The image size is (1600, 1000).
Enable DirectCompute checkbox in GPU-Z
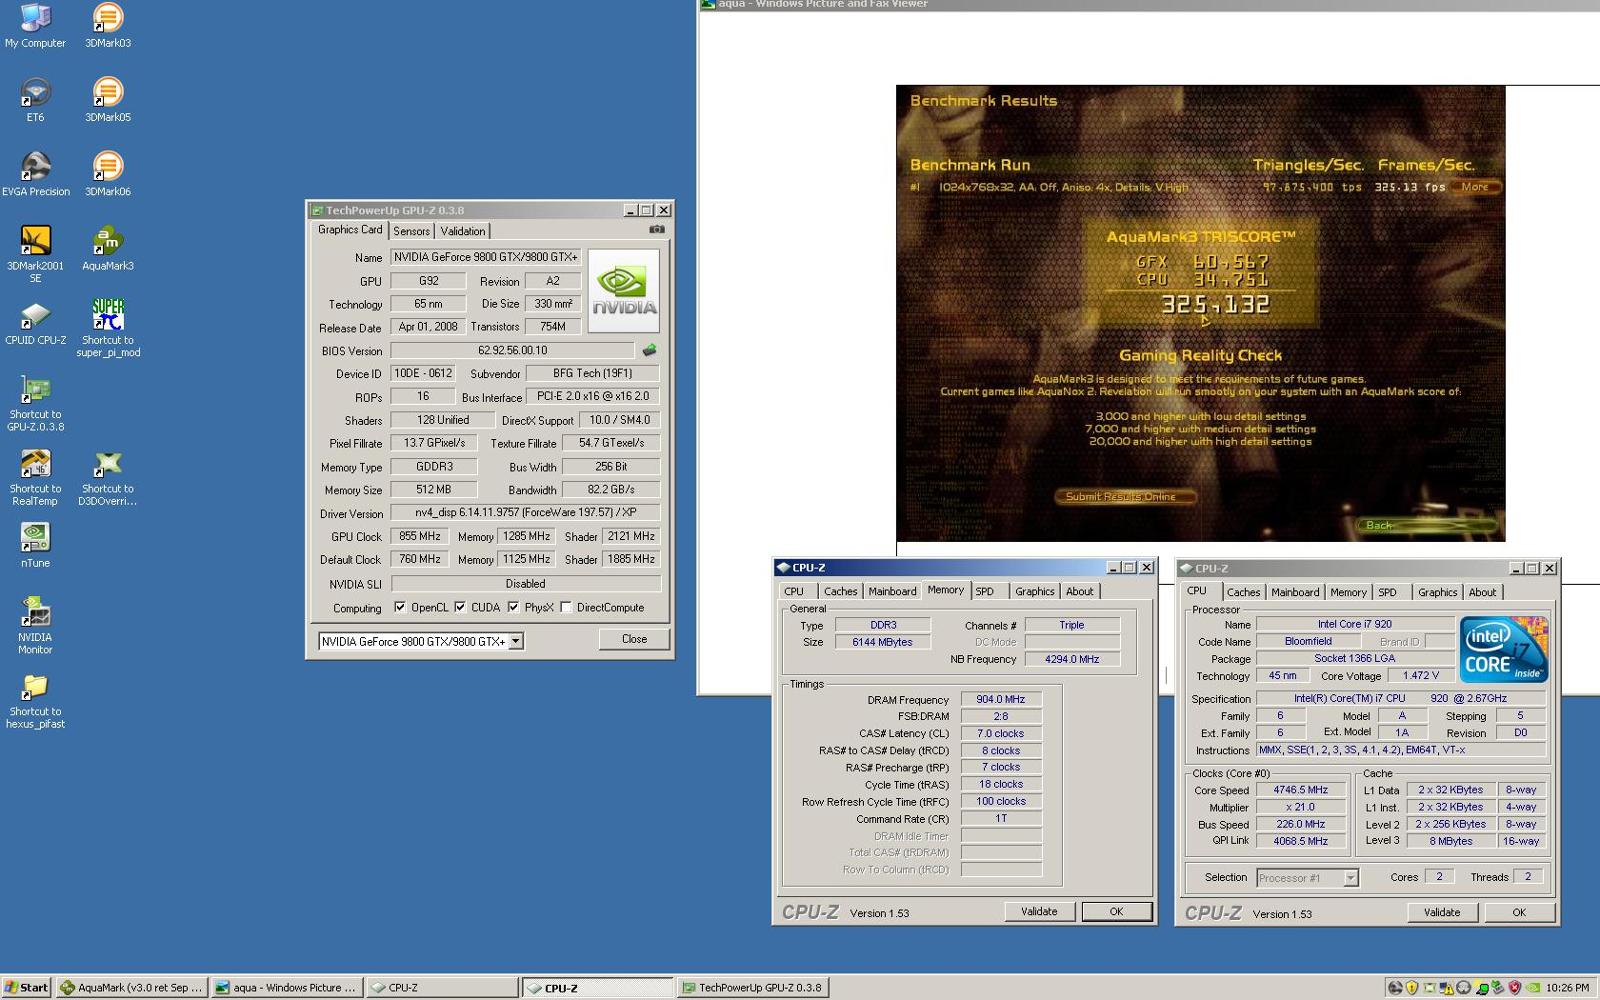(x=566, y=607)
